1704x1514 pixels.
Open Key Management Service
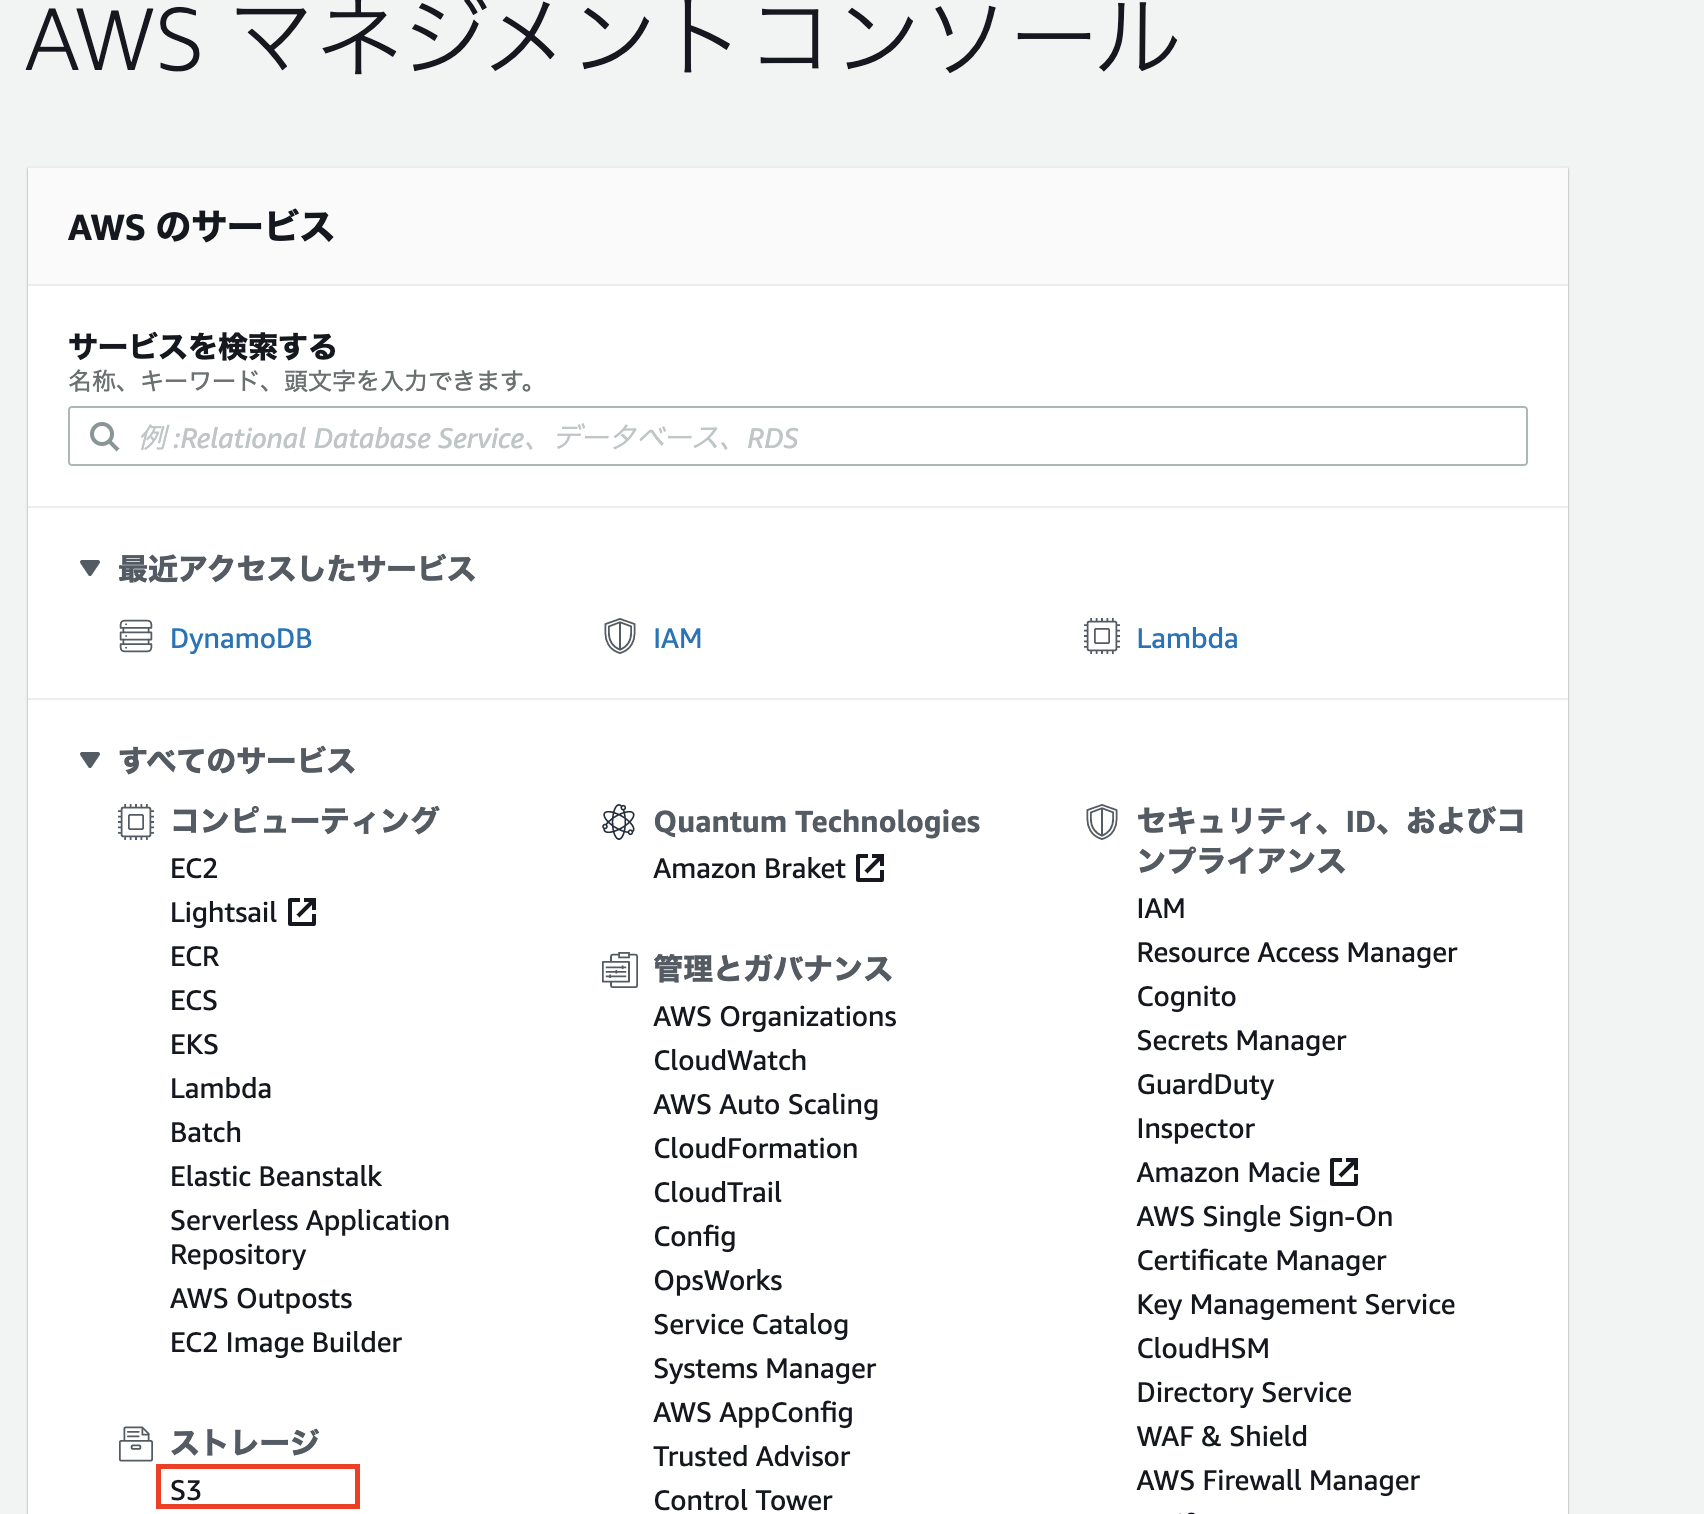tap(1296, 1304)
